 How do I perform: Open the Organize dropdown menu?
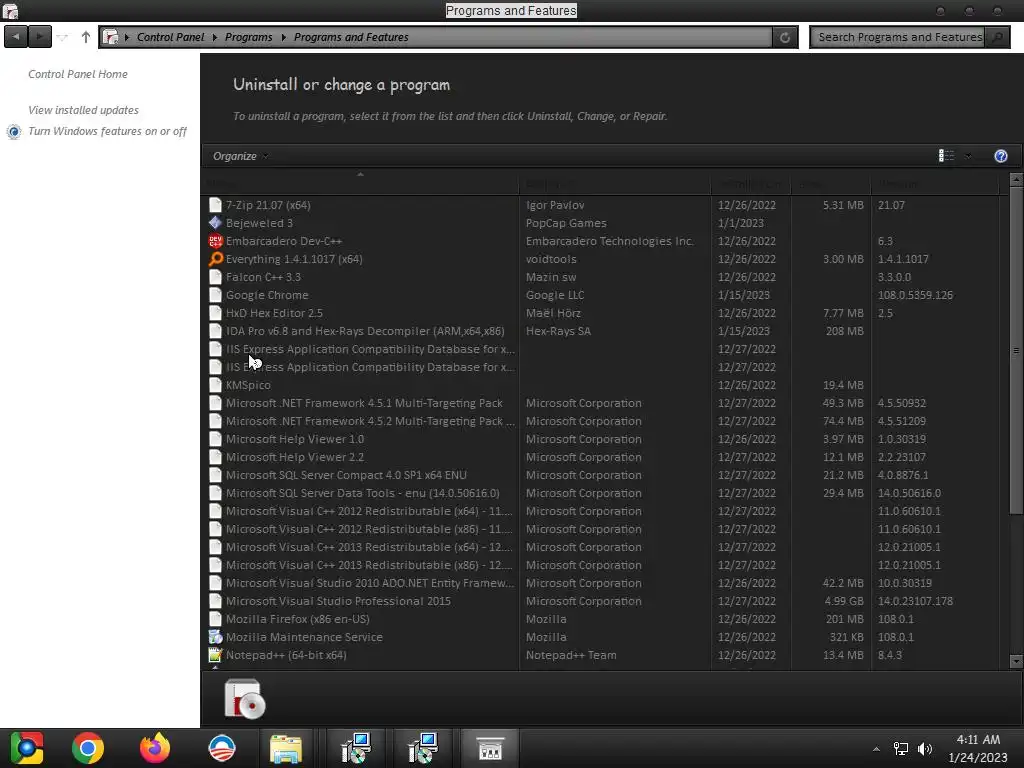click(240, 156)
